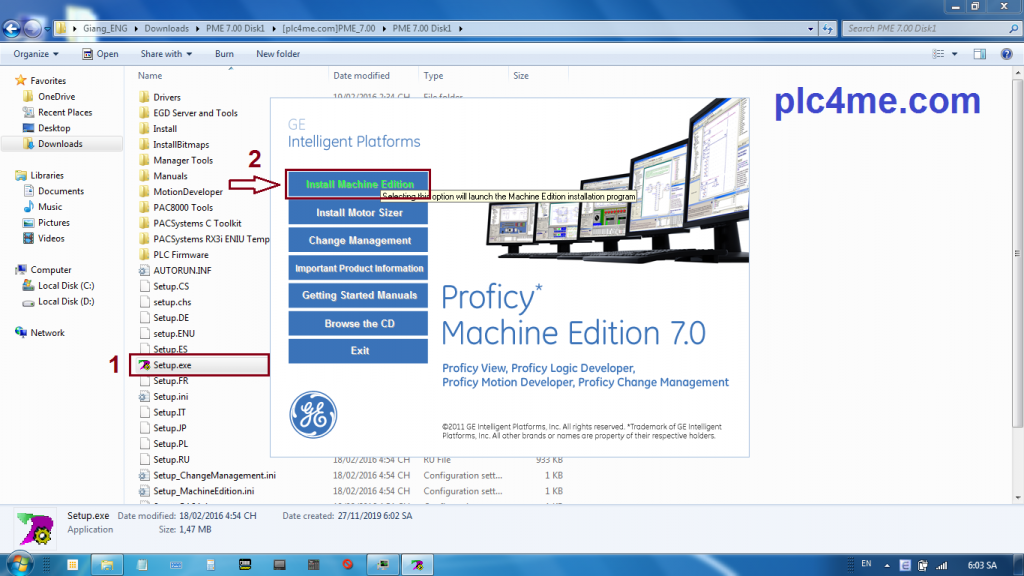
Task: Select the PLC Firmware folder
Action: click(x=181, y=255)
